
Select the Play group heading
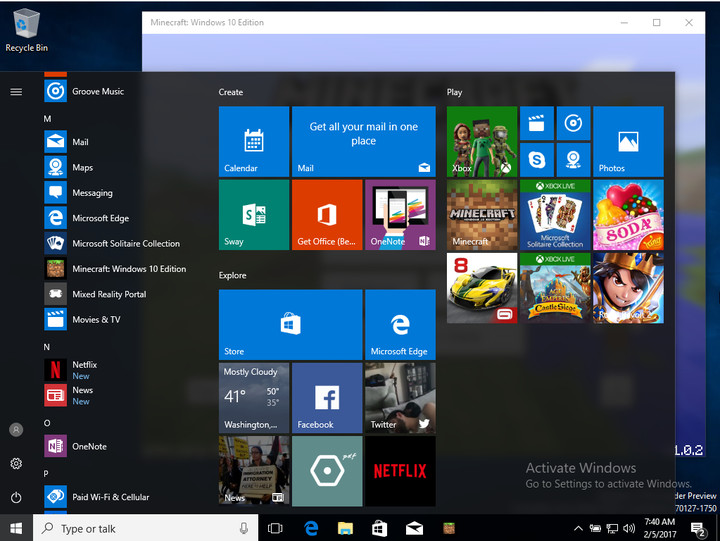point(454,92)
